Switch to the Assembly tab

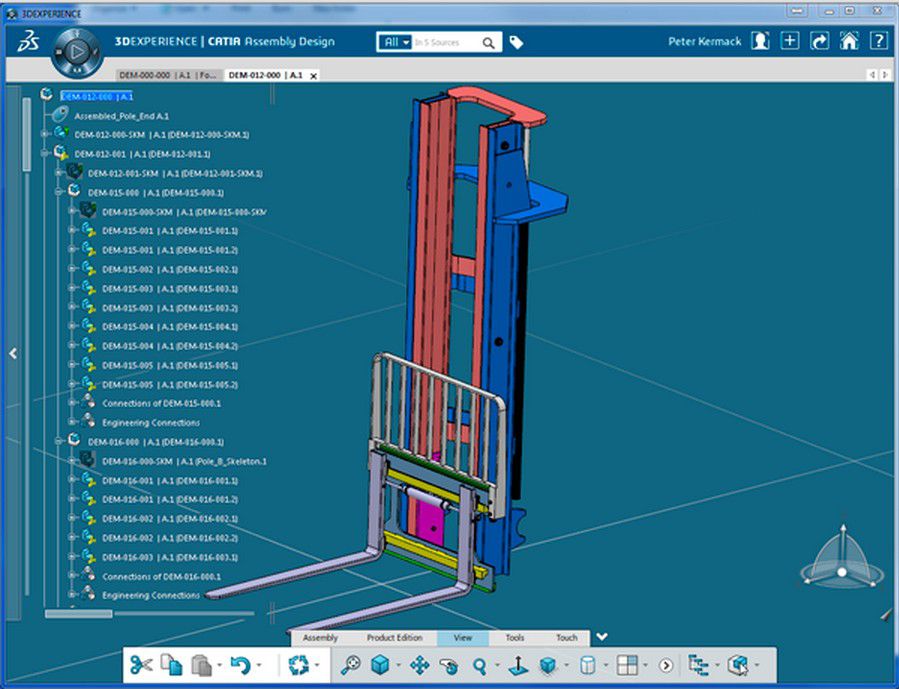coord(320,637)
